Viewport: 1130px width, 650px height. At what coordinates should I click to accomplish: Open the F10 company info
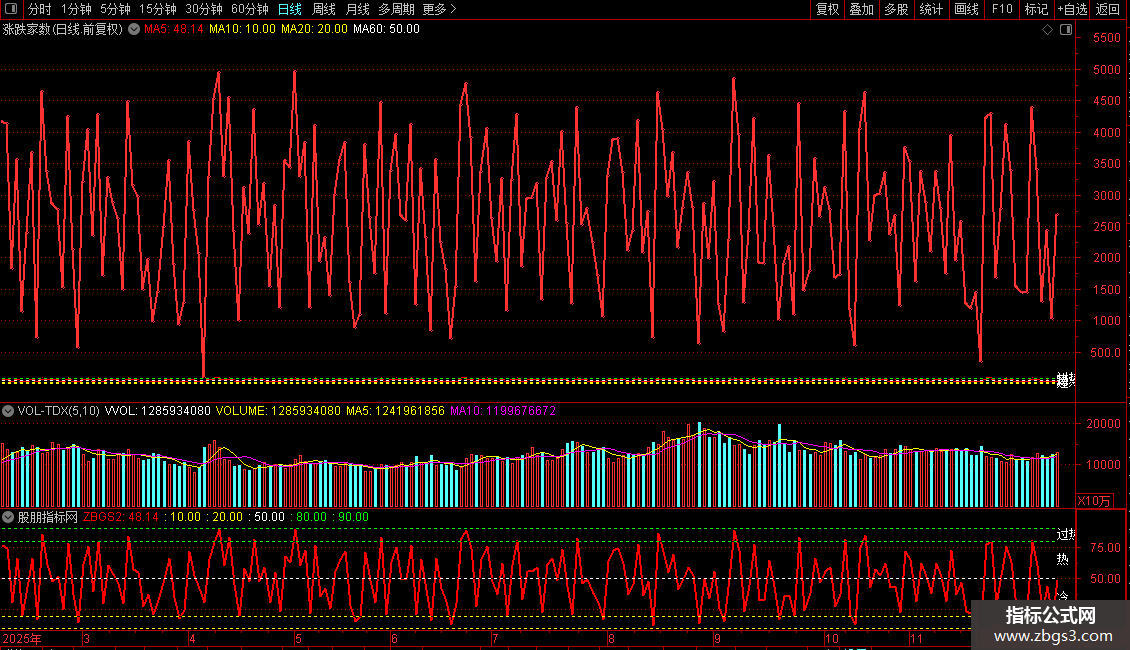(x=1002, y=9)
